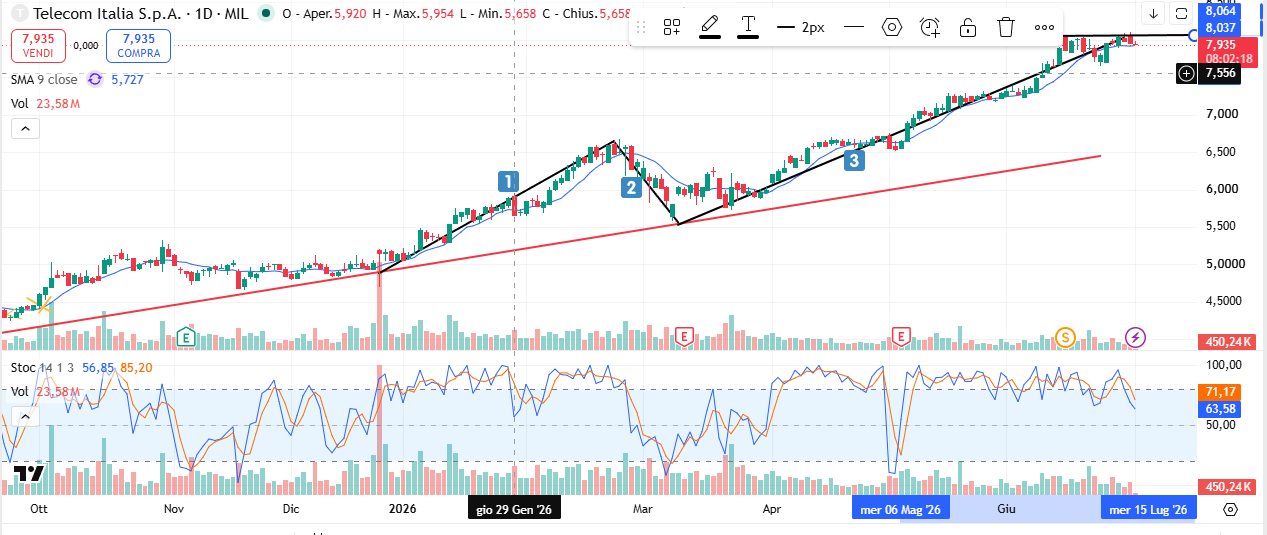Viewport: 1267px width, 535px height.
Task: Click the gio 29 Gen '26 date label
Action: 515,509
